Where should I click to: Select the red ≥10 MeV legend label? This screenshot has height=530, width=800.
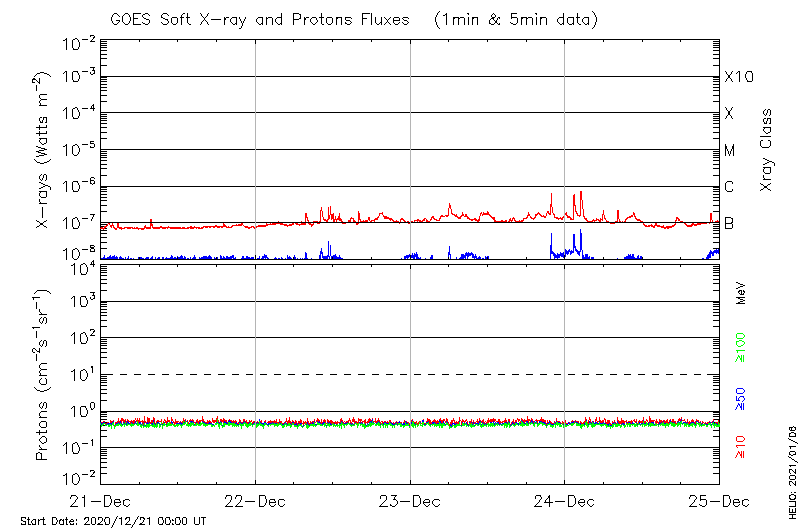click(741, 447)
